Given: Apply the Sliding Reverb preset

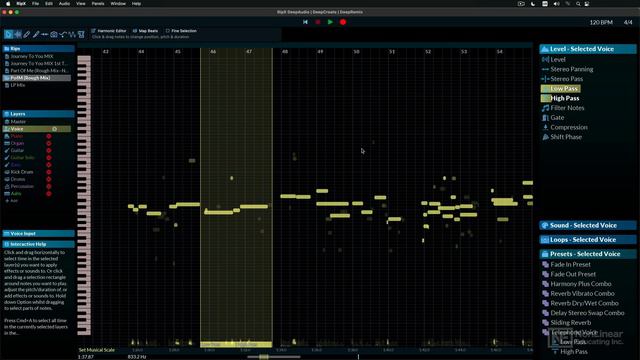Looking at the screenshot, I should pyautogui.click(x=566, y=323).
